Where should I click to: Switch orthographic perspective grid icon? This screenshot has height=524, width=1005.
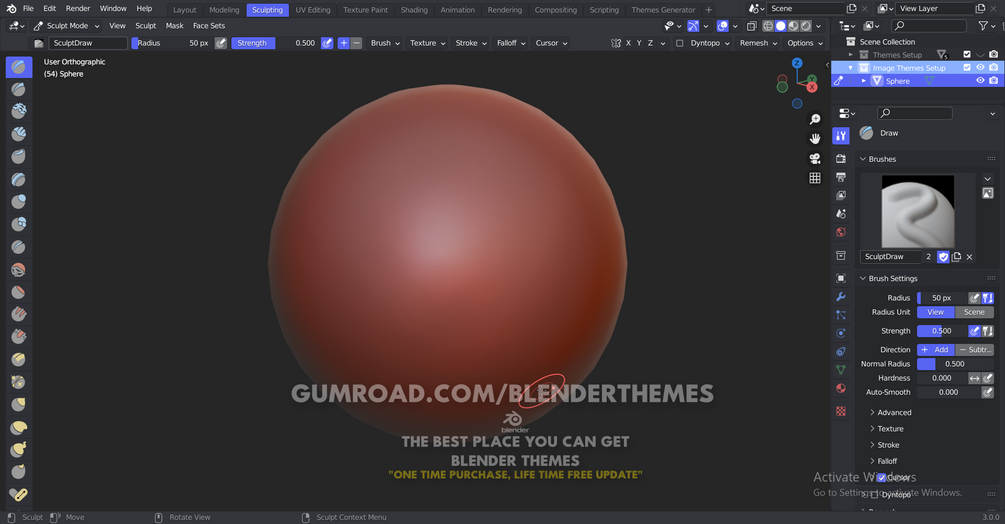tap(815, 178)
